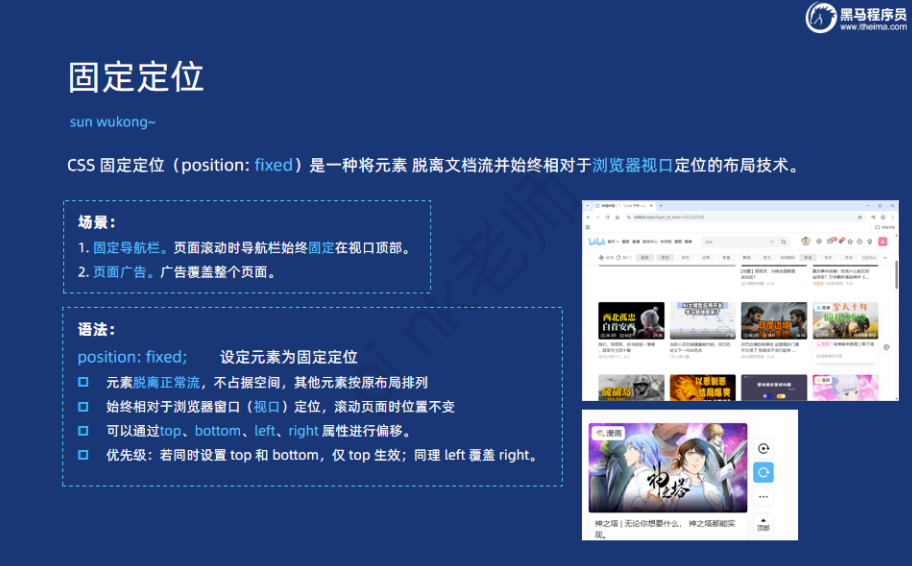Click the bilibili search magnifier icon
The width and height of the screenshot is (912, 566).
click(783, 241)
